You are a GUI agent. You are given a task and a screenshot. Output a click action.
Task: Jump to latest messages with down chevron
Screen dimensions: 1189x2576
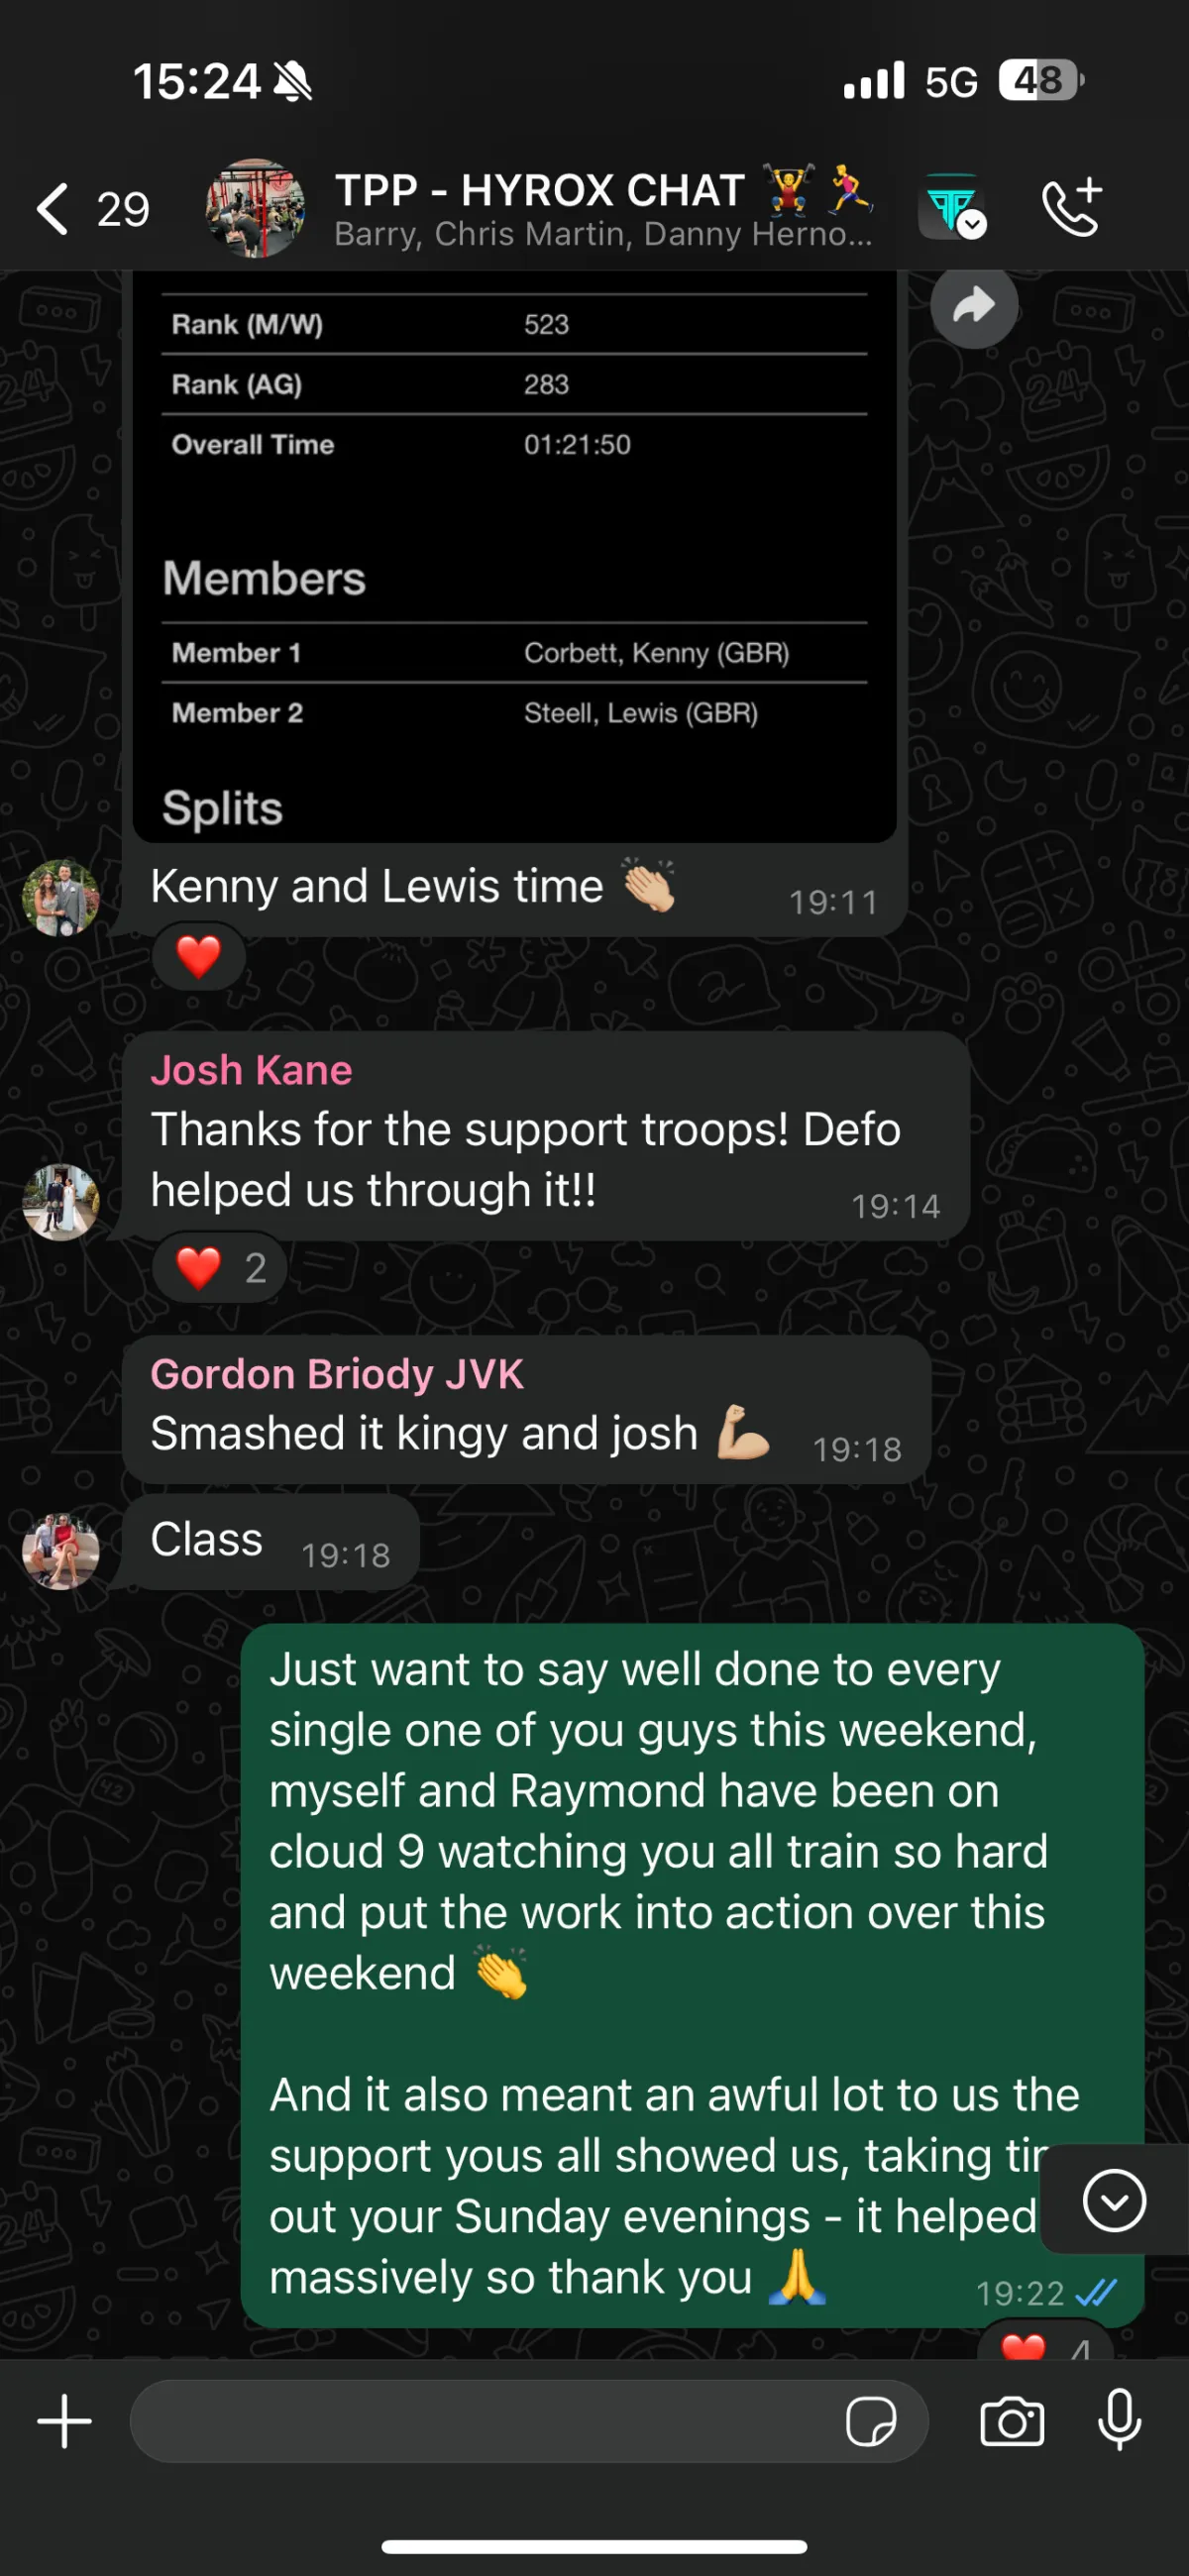coord(1114,2200)
